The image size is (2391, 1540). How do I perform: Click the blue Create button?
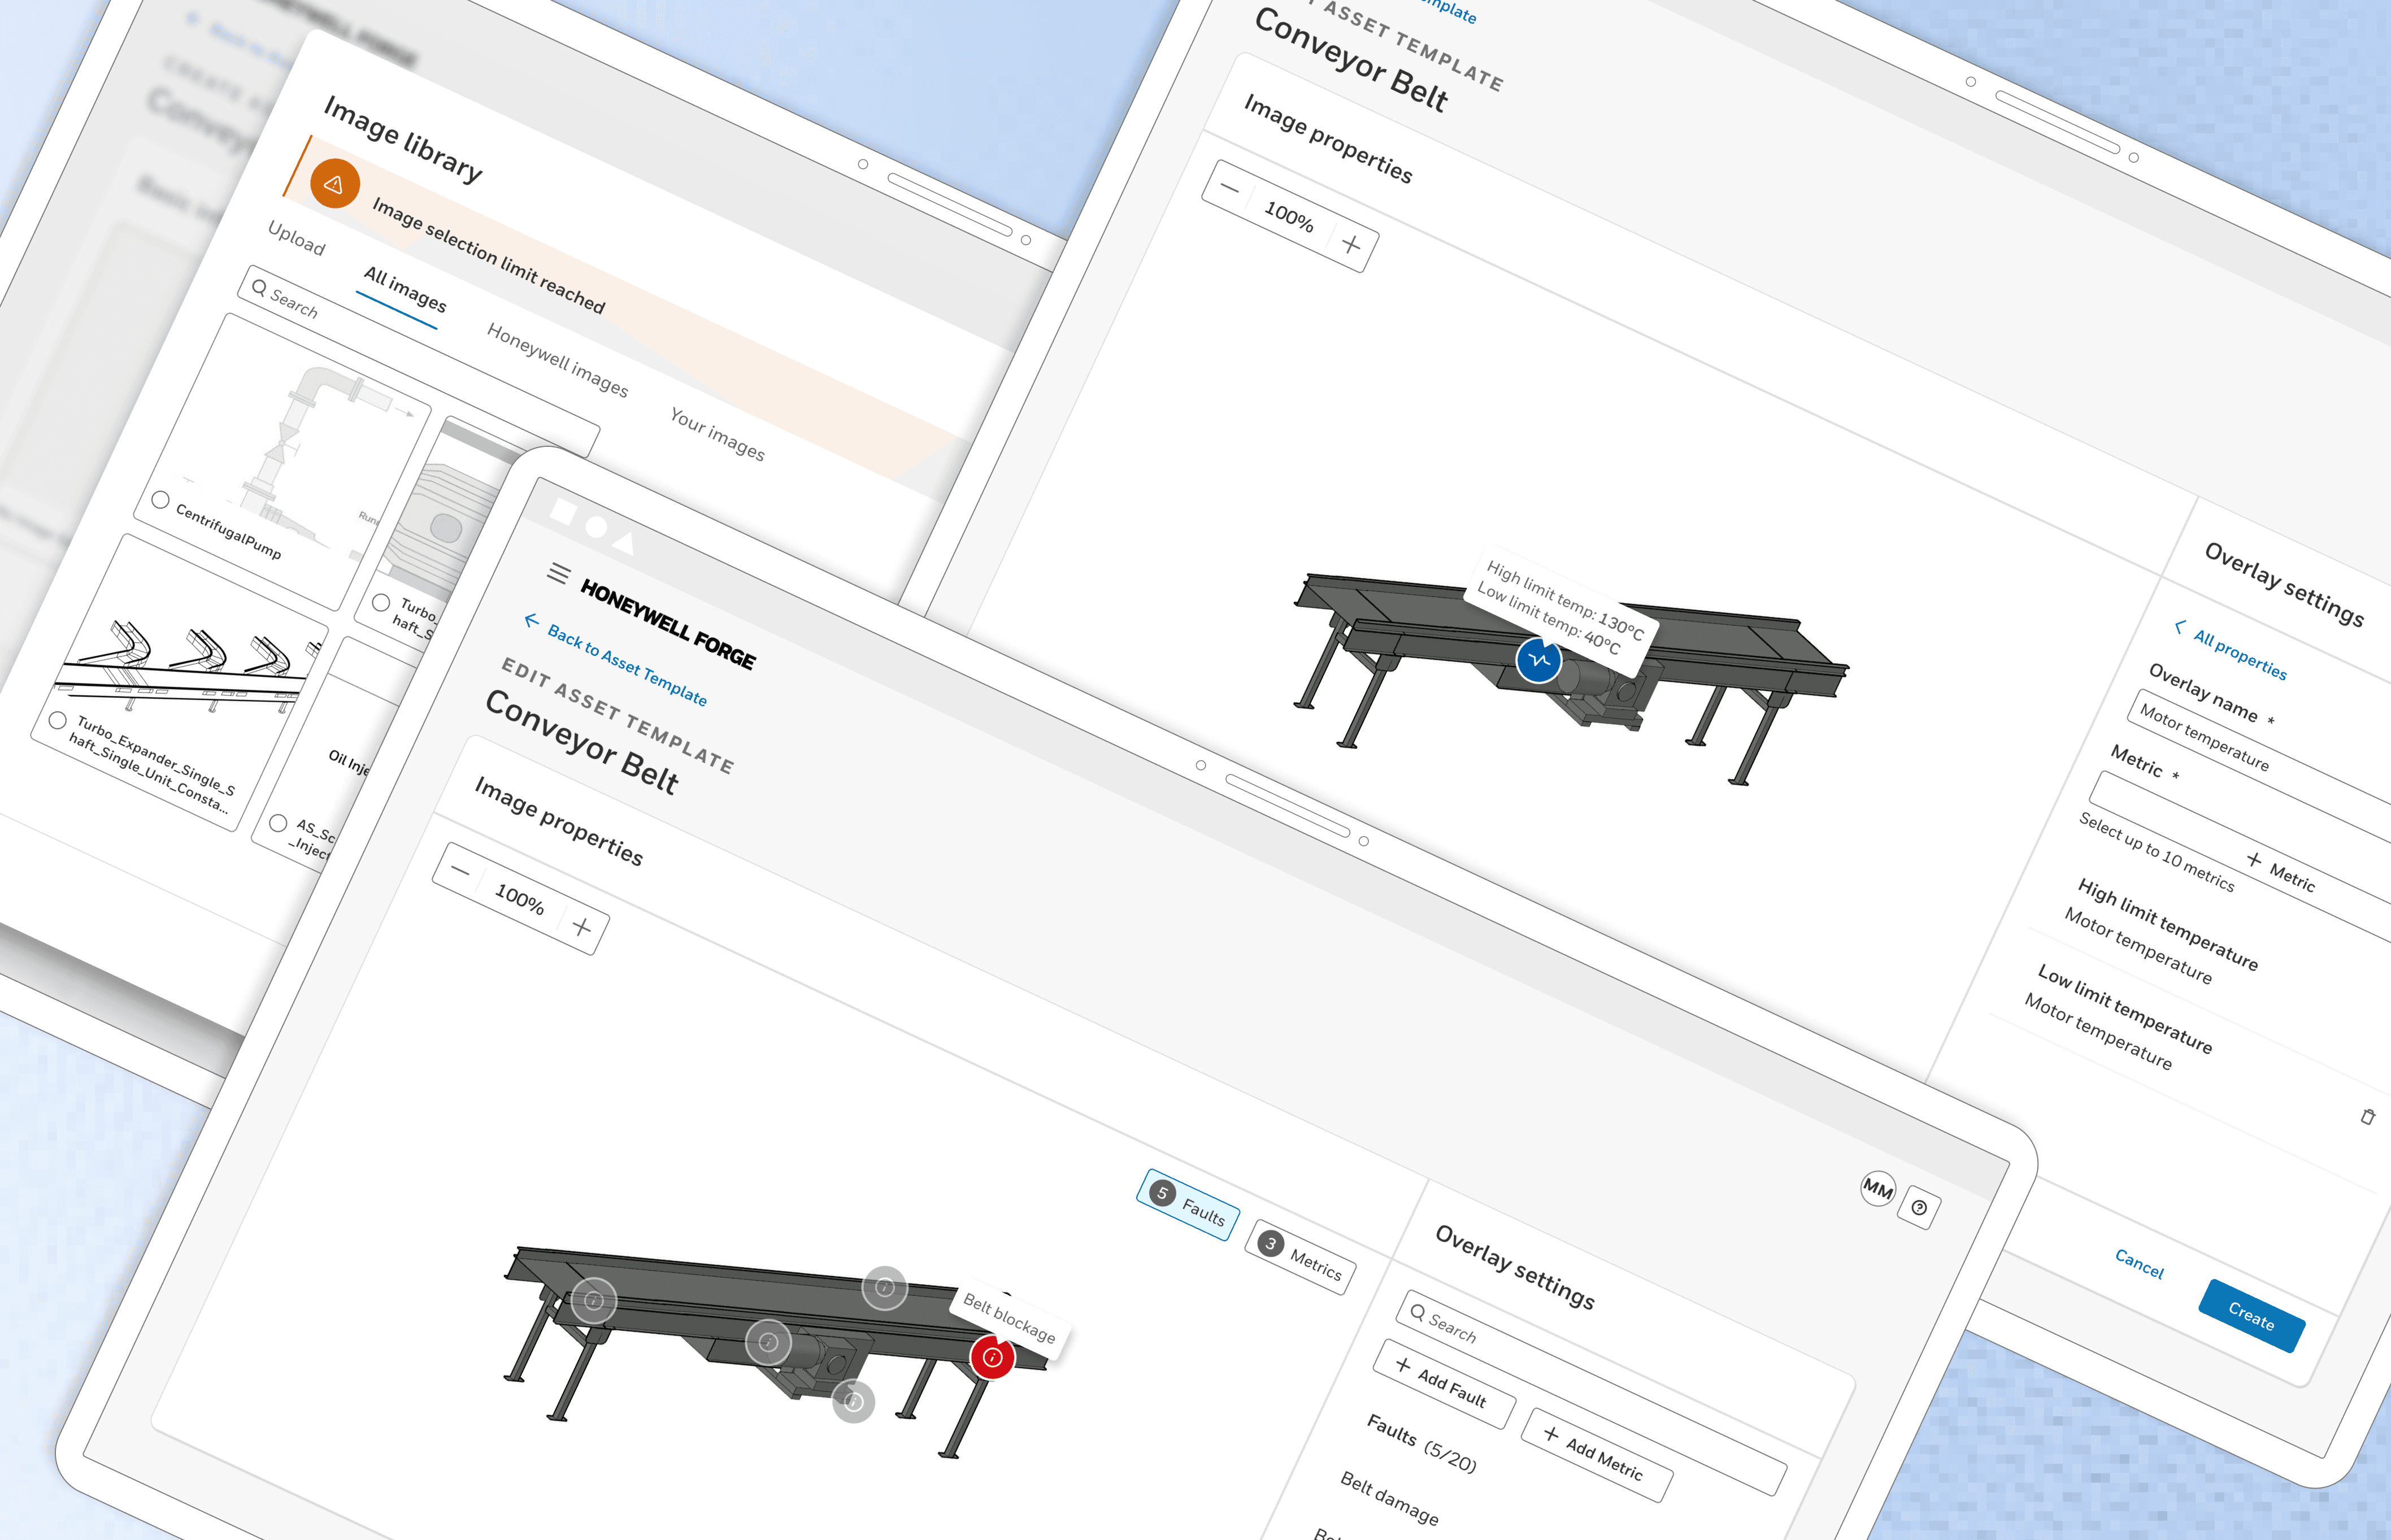(x=2251, y=1316)
